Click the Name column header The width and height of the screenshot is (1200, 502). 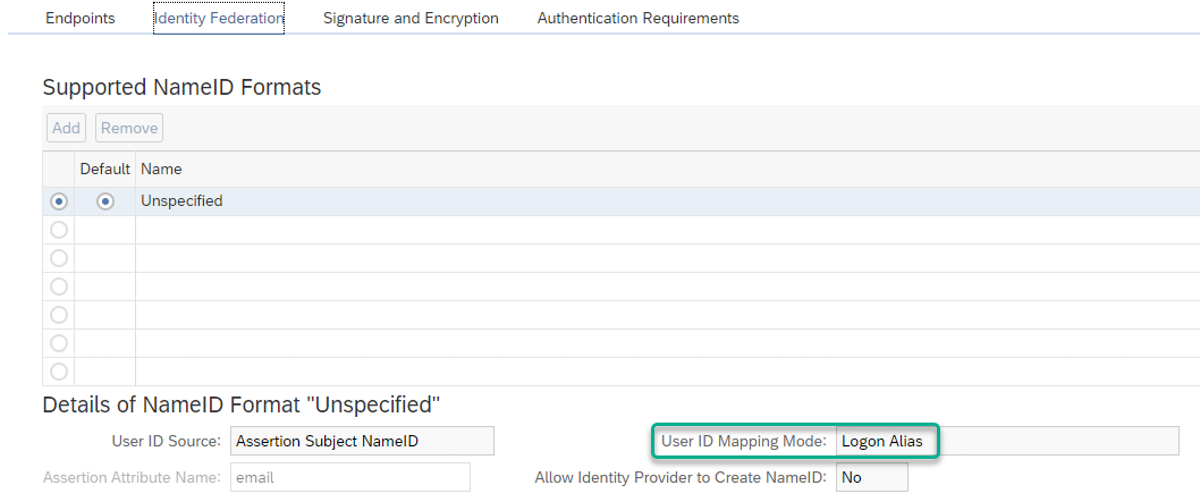click(x=161, y=169)
